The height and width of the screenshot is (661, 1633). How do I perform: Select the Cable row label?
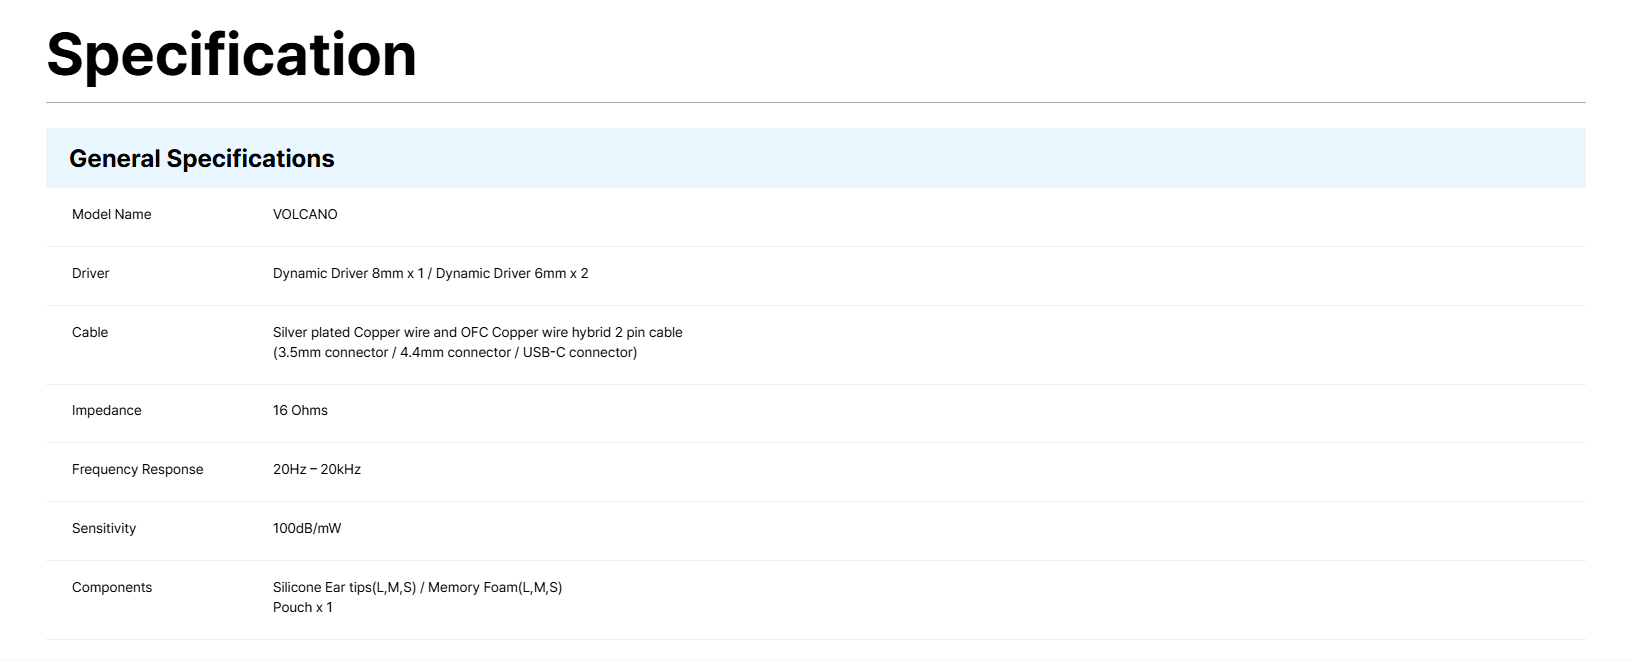(x=90, y=332)
